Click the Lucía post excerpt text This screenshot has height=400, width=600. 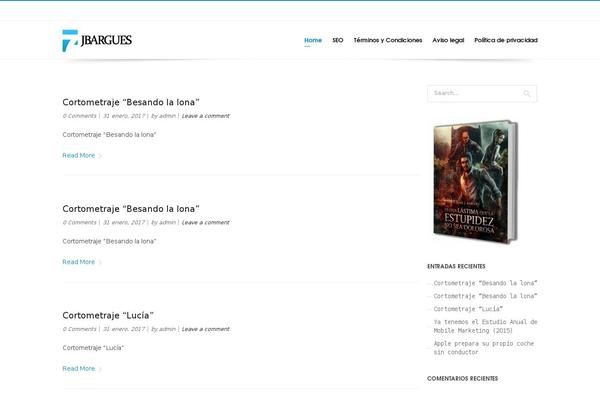pos(93,348)
